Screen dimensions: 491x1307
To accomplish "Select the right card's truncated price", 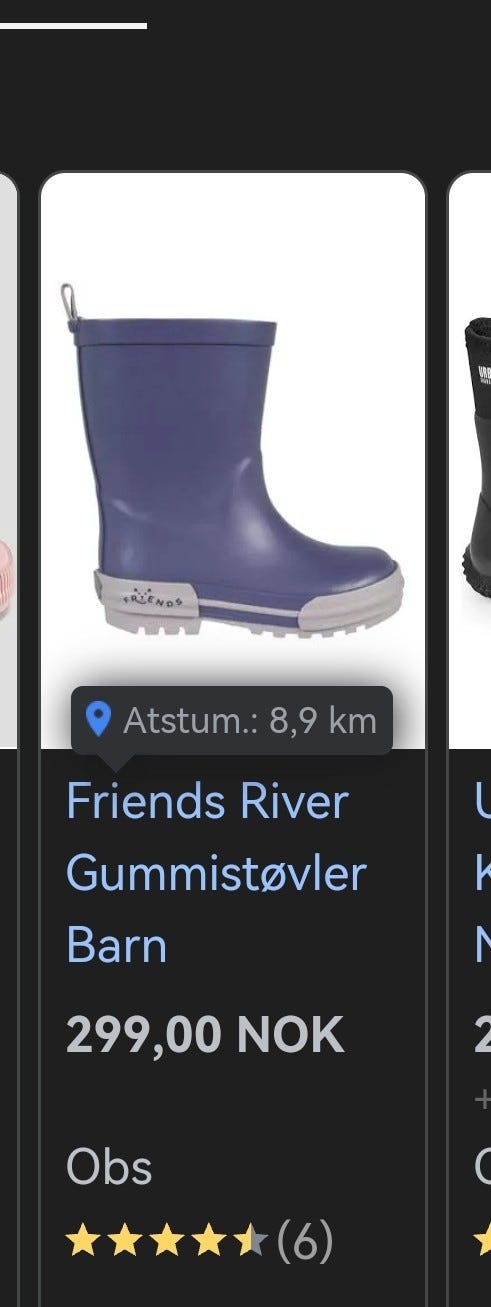I will [x=483, y=1036].
